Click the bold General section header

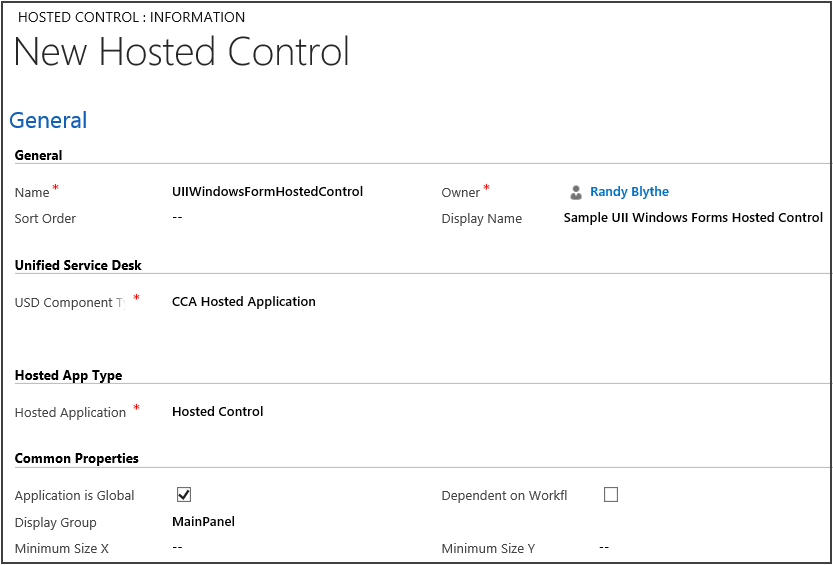coord(38,155)
